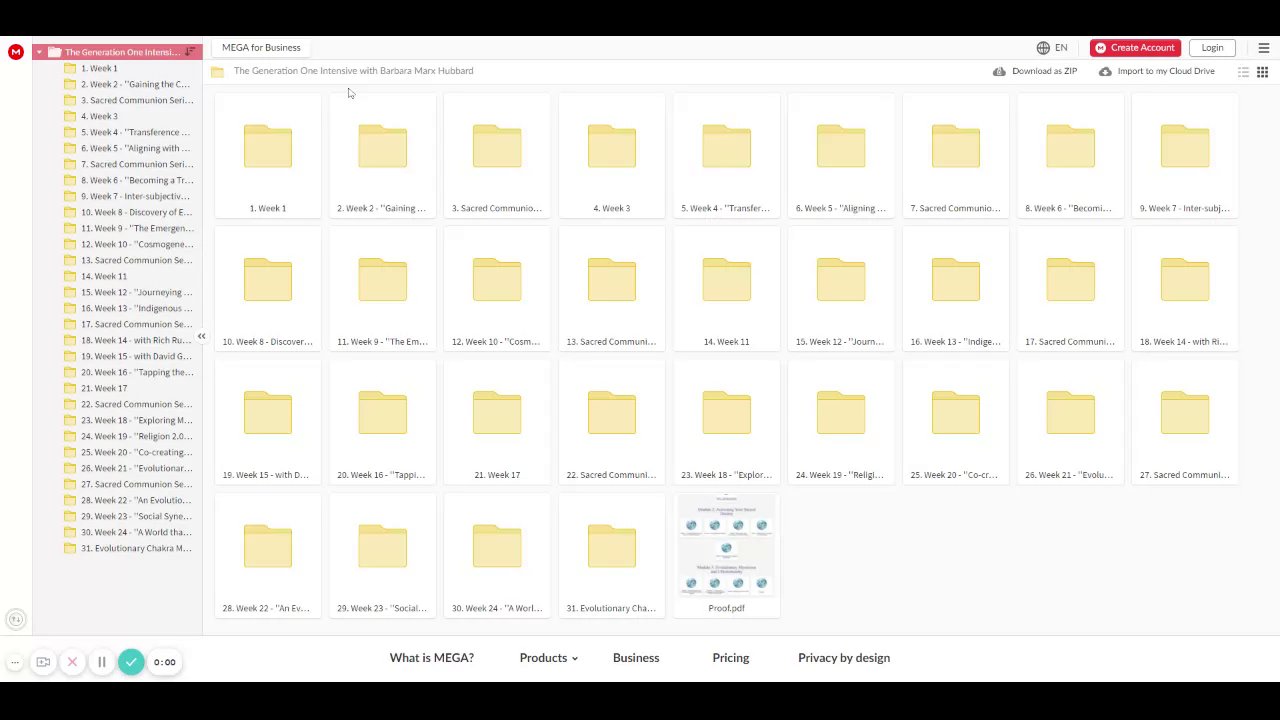The height and width of the screenshot is (720, 1280).
Task: Collapse 'The Generation One Intensi...' tree root arrow
Action: tap(39, 52)
